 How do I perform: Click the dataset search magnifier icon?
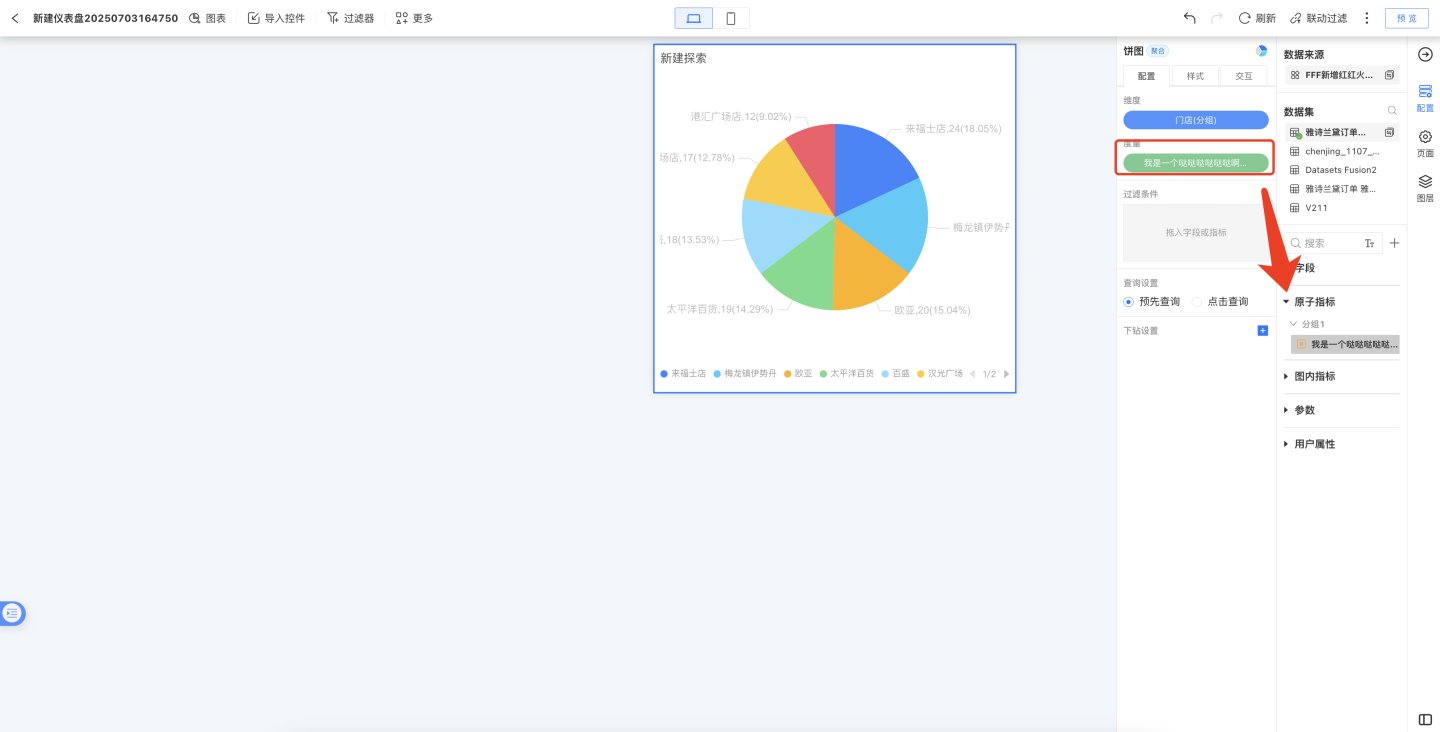pyautogui.click(x=1392, y=111)
